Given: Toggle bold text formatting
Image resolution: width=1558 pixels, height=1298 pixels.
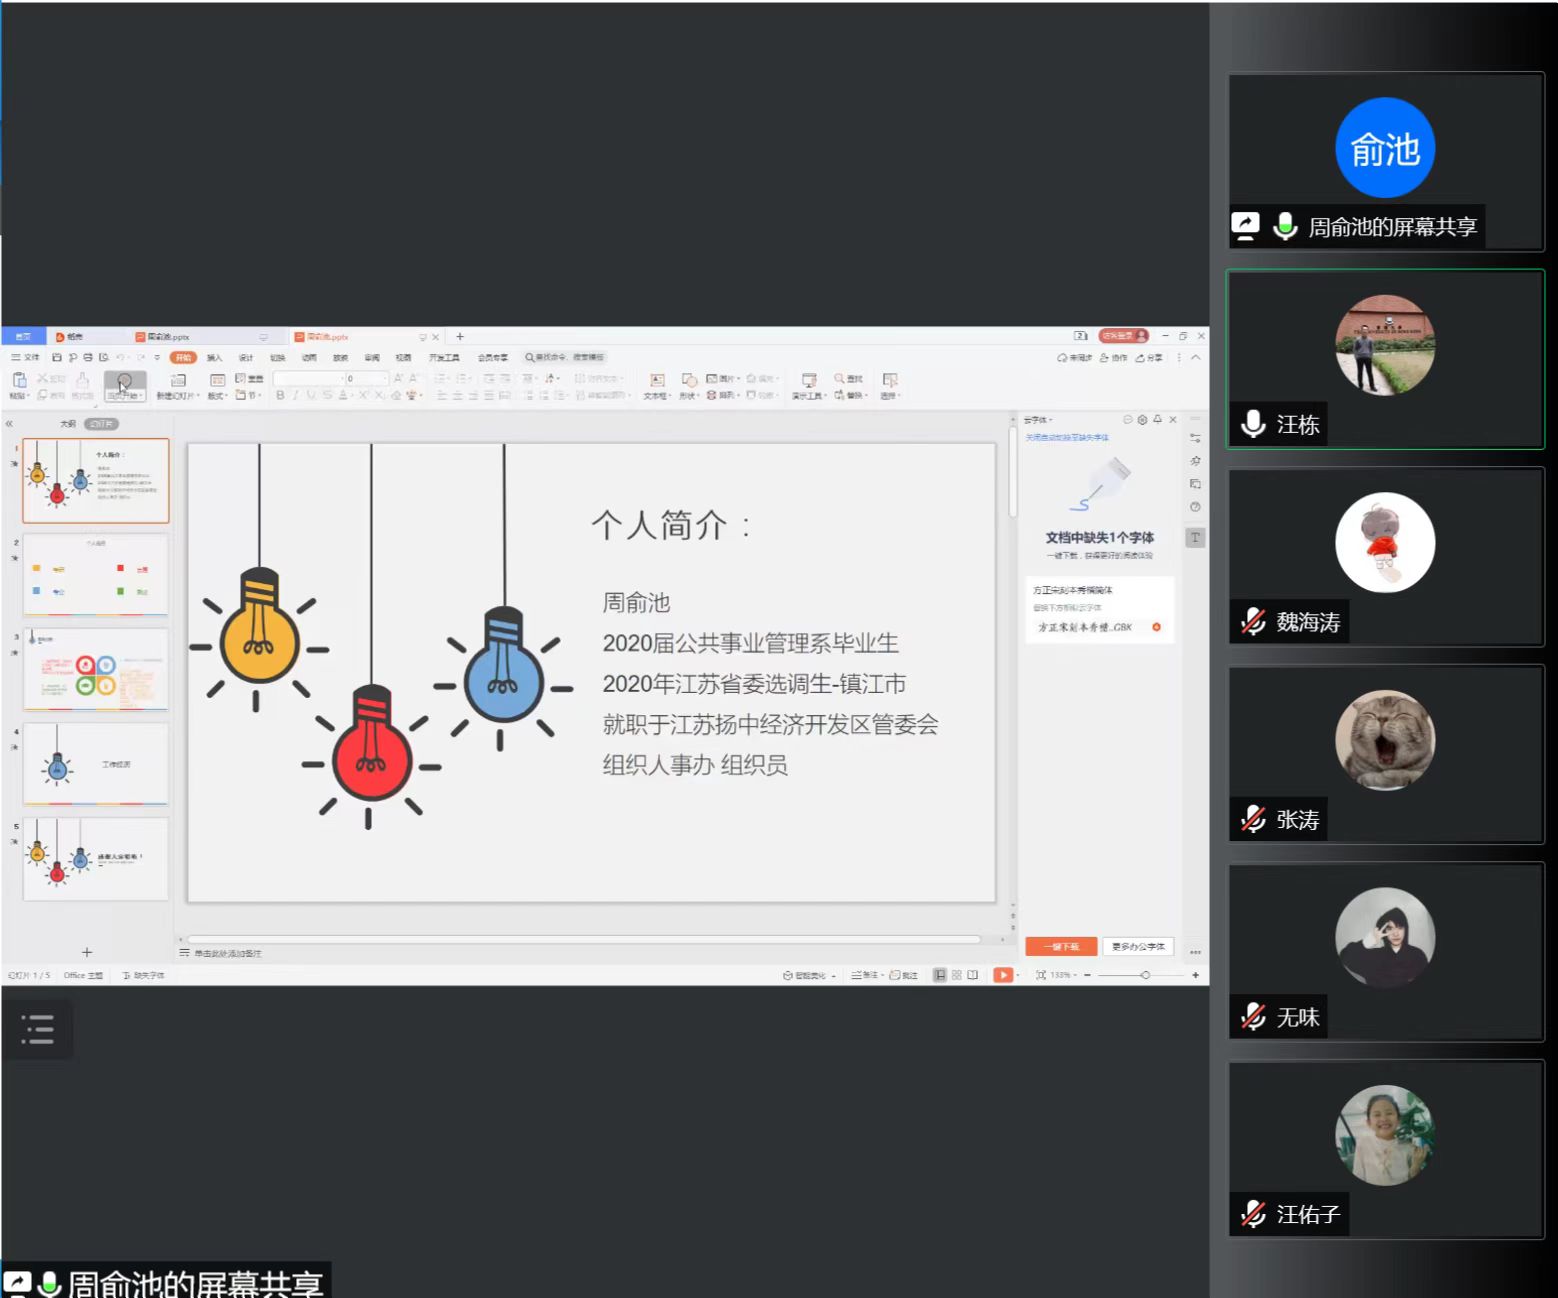Looking at the screenshot, I should [280, 396].
